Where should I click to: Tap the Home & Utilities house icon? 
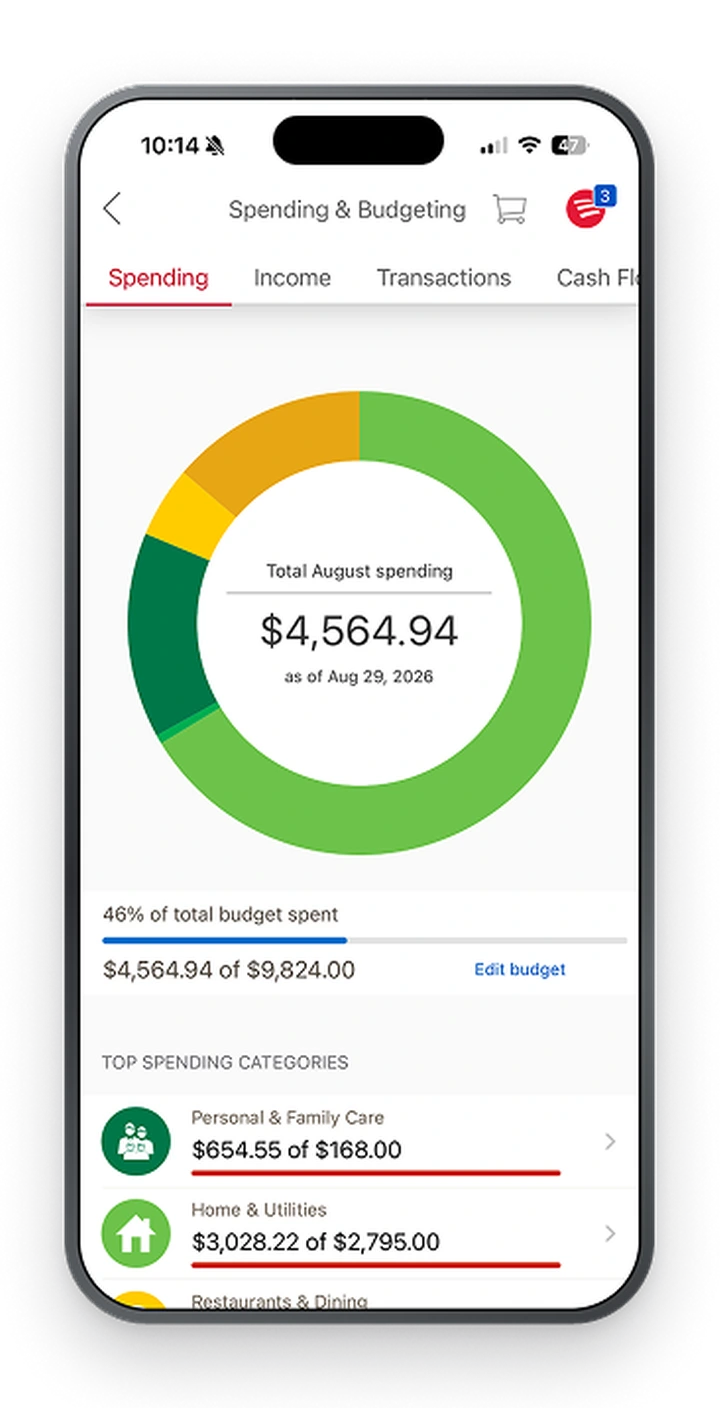pyautogui.click(x=136, y=1234)
